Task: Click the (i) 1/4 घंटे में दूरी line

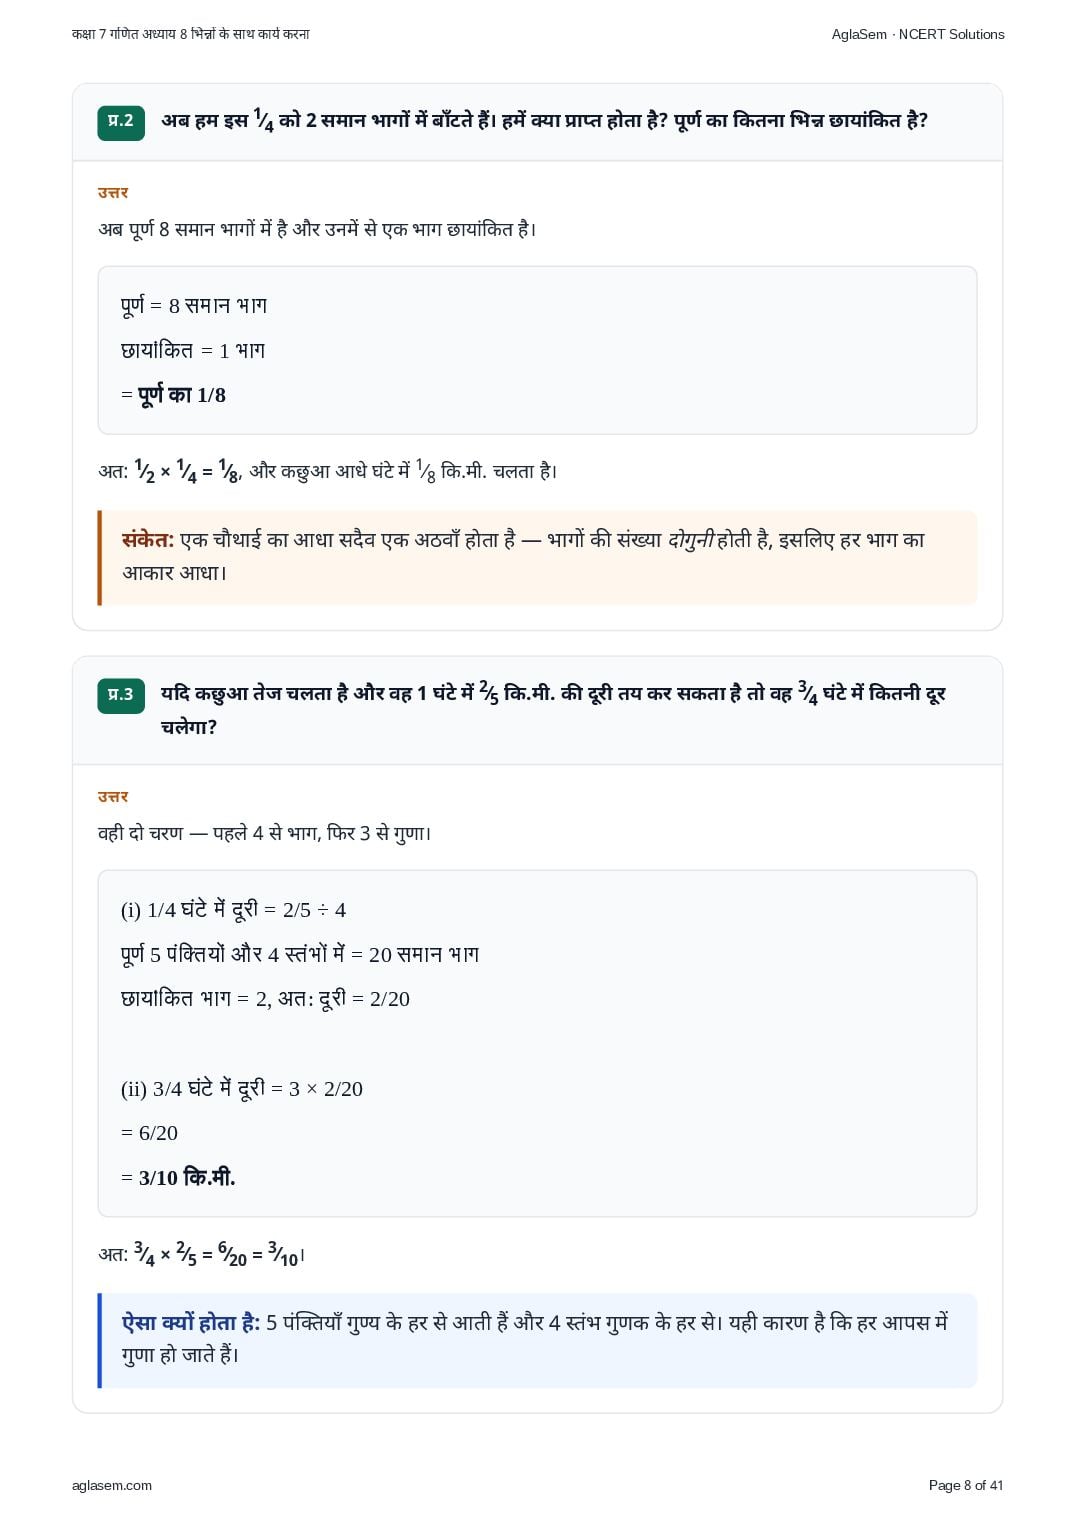Action: tap(233, 909)
